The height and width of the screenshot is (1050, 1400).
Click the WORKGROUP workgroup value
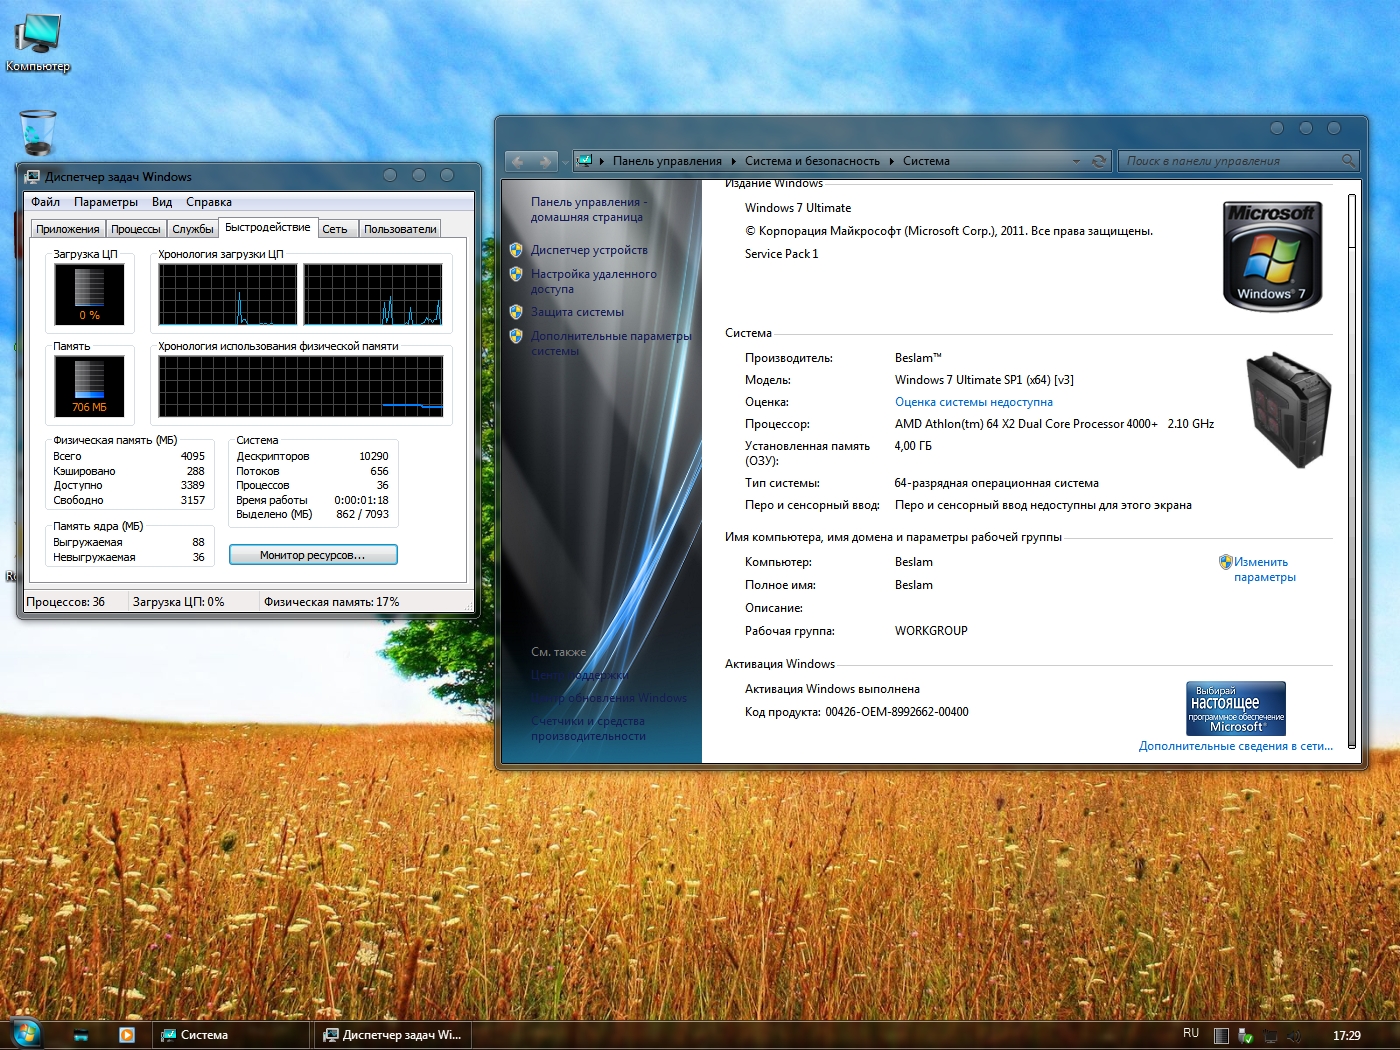(931, 631)
